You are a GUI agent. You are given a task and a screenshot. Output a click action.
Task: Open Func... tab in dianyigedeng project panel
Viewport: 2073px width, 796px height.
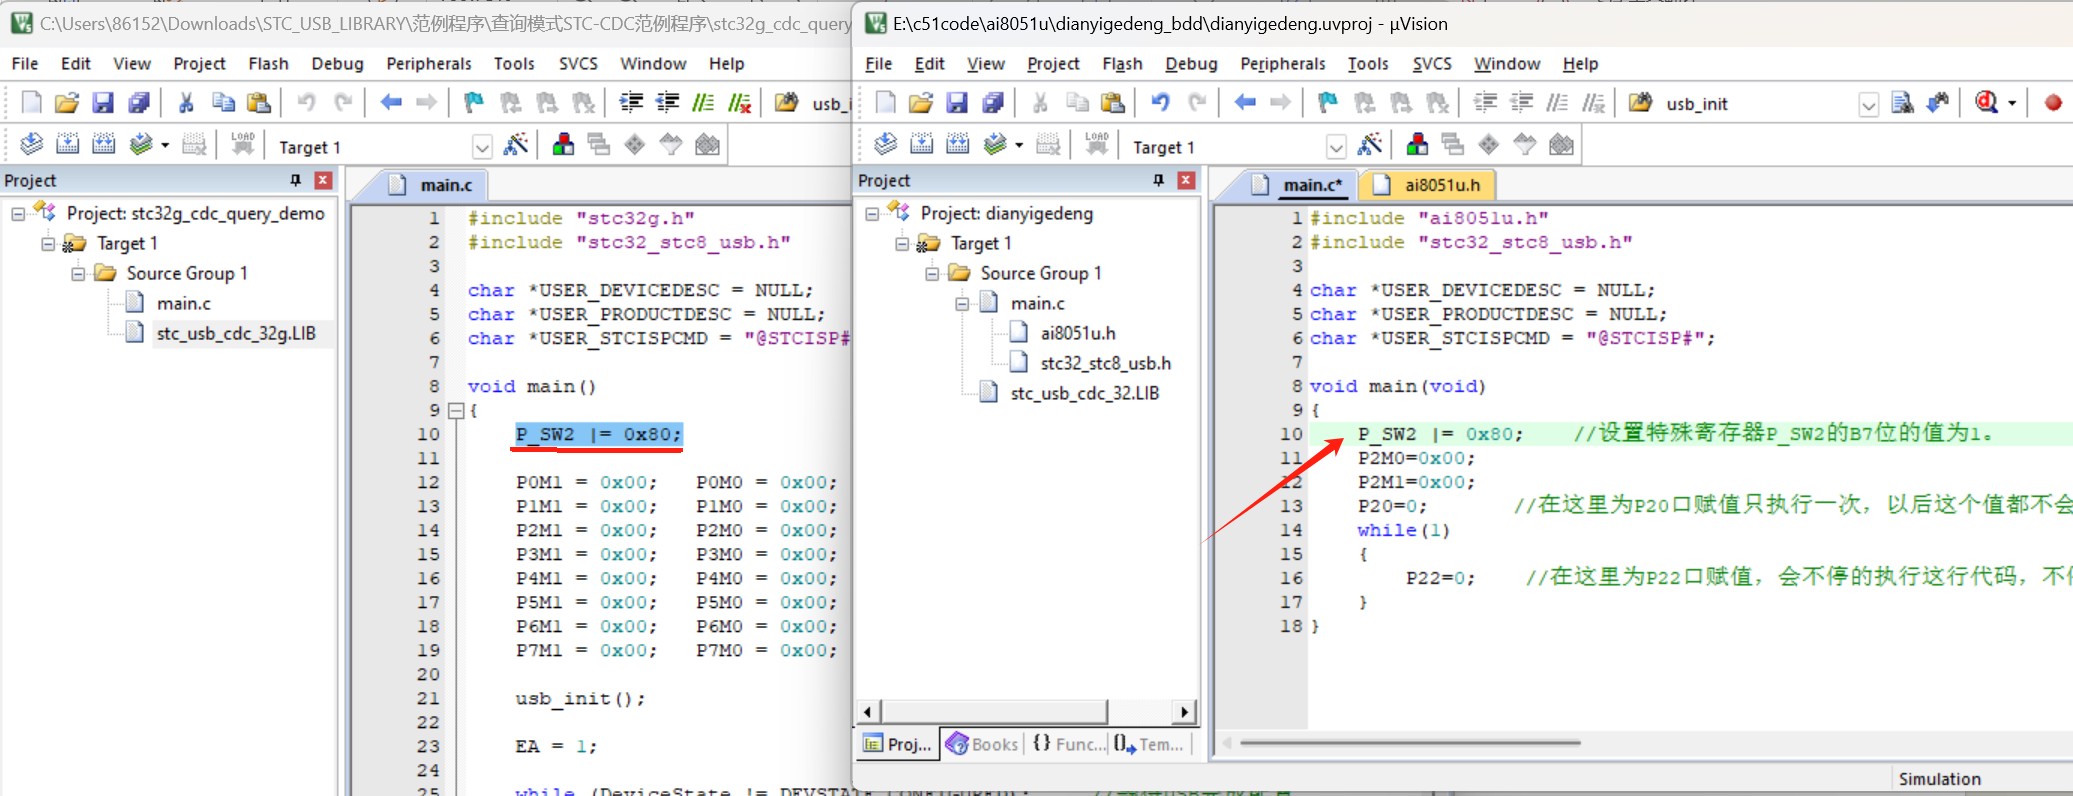1067,744
